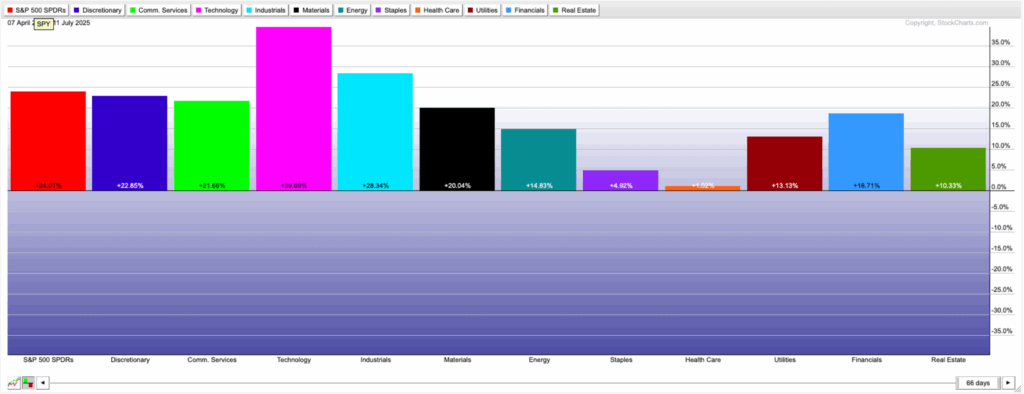1024x394 pixels.
Task: Toggle the Staples legend button
Action: pos(392,10)
